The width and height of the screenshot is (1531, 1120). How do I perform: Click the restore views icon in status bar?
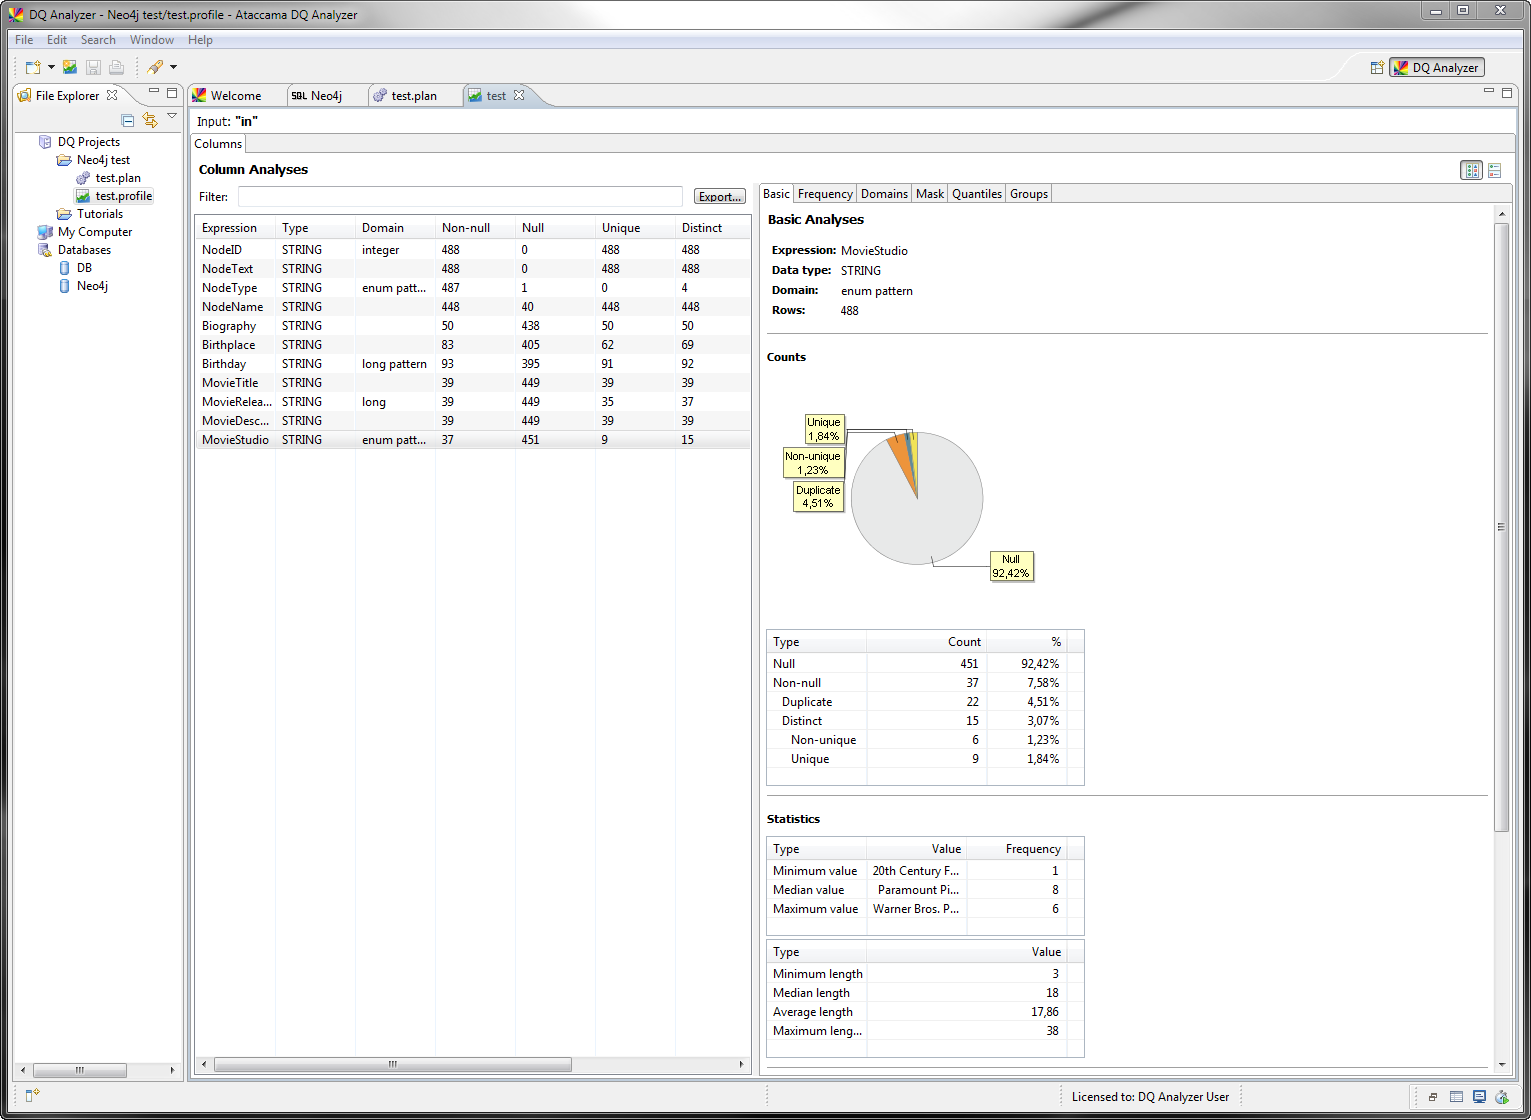tap(1433, 1097)
